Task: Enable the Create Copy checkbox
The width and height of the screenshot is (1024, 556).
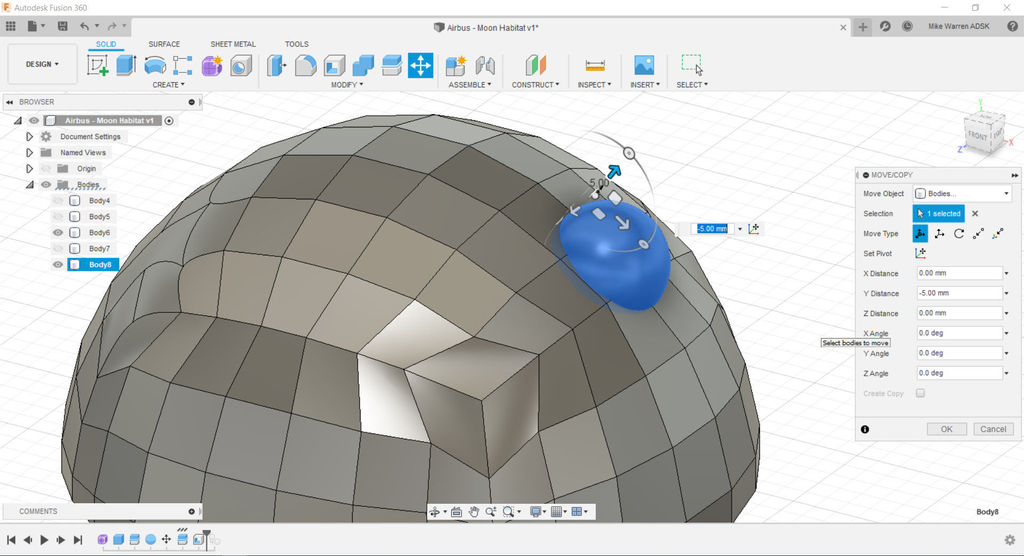Action: pyautogui.click(x=920, y=393)
